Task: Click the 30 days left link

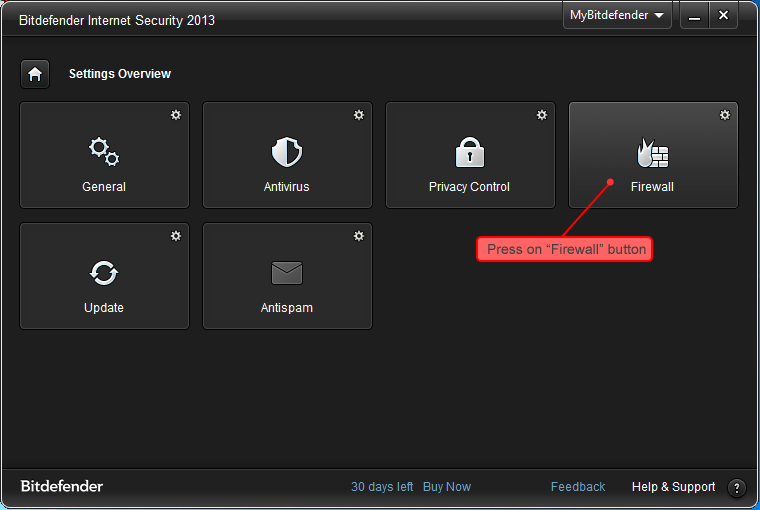Action: [x=382, y=487]
